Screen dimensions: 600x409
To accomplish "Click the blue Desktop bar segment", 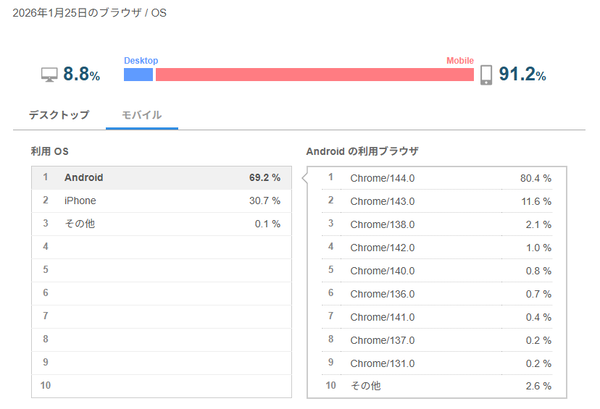I will [x=138, y=74].
